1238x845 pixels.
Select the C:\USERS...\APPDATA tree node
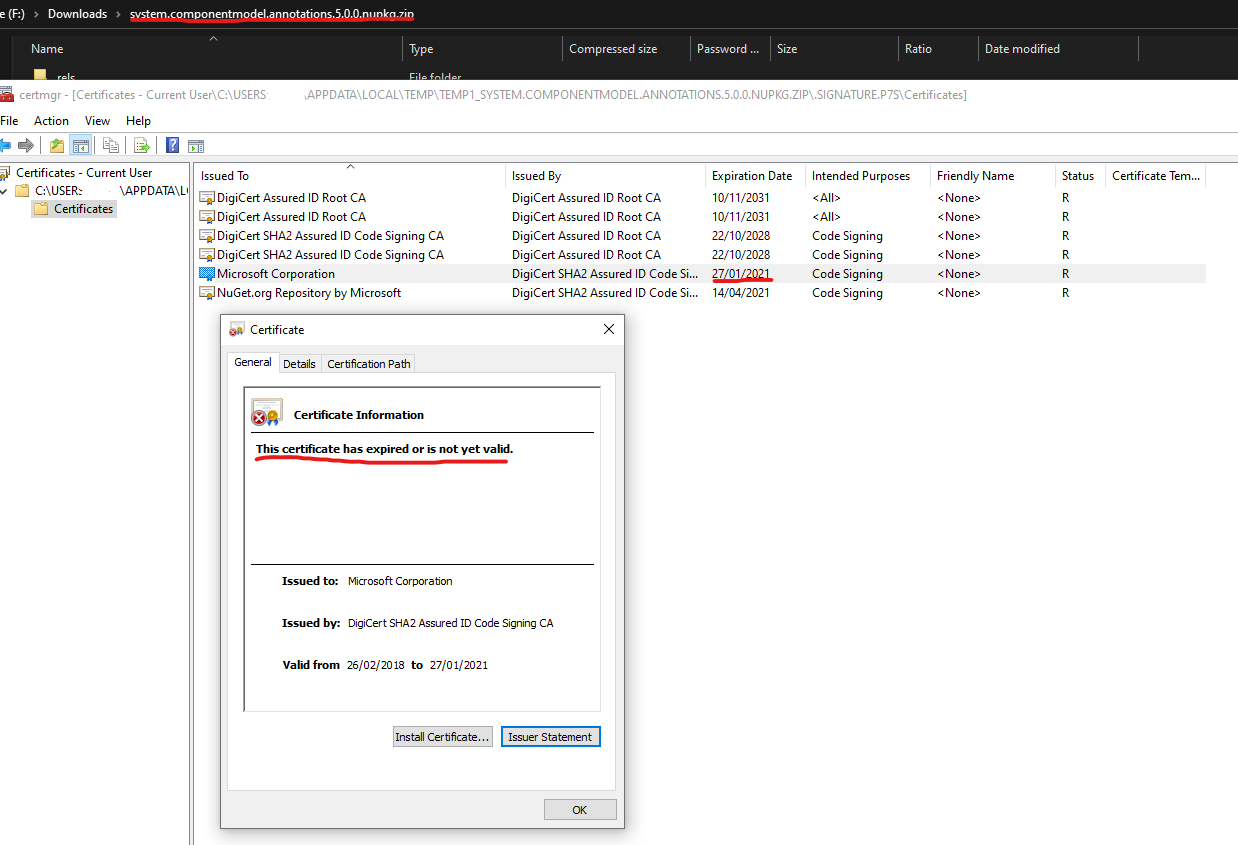click(110, 191)
